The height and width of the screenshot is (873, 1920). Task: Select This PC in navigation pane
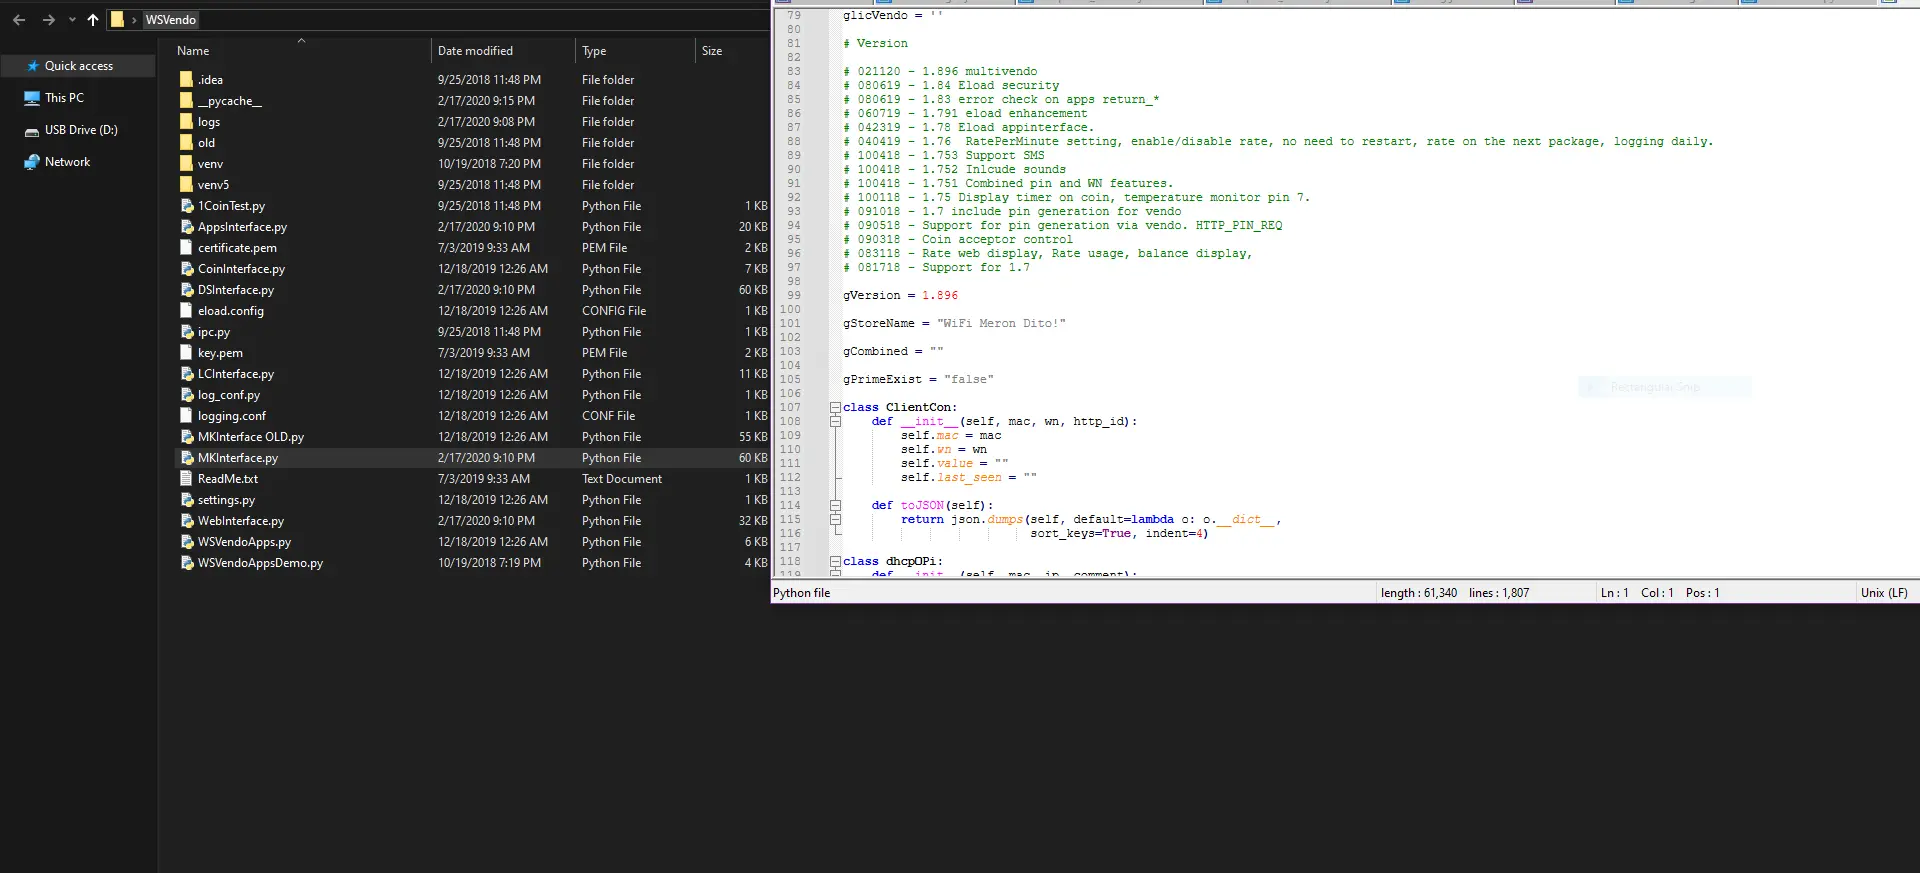click(x=64, y=98)
